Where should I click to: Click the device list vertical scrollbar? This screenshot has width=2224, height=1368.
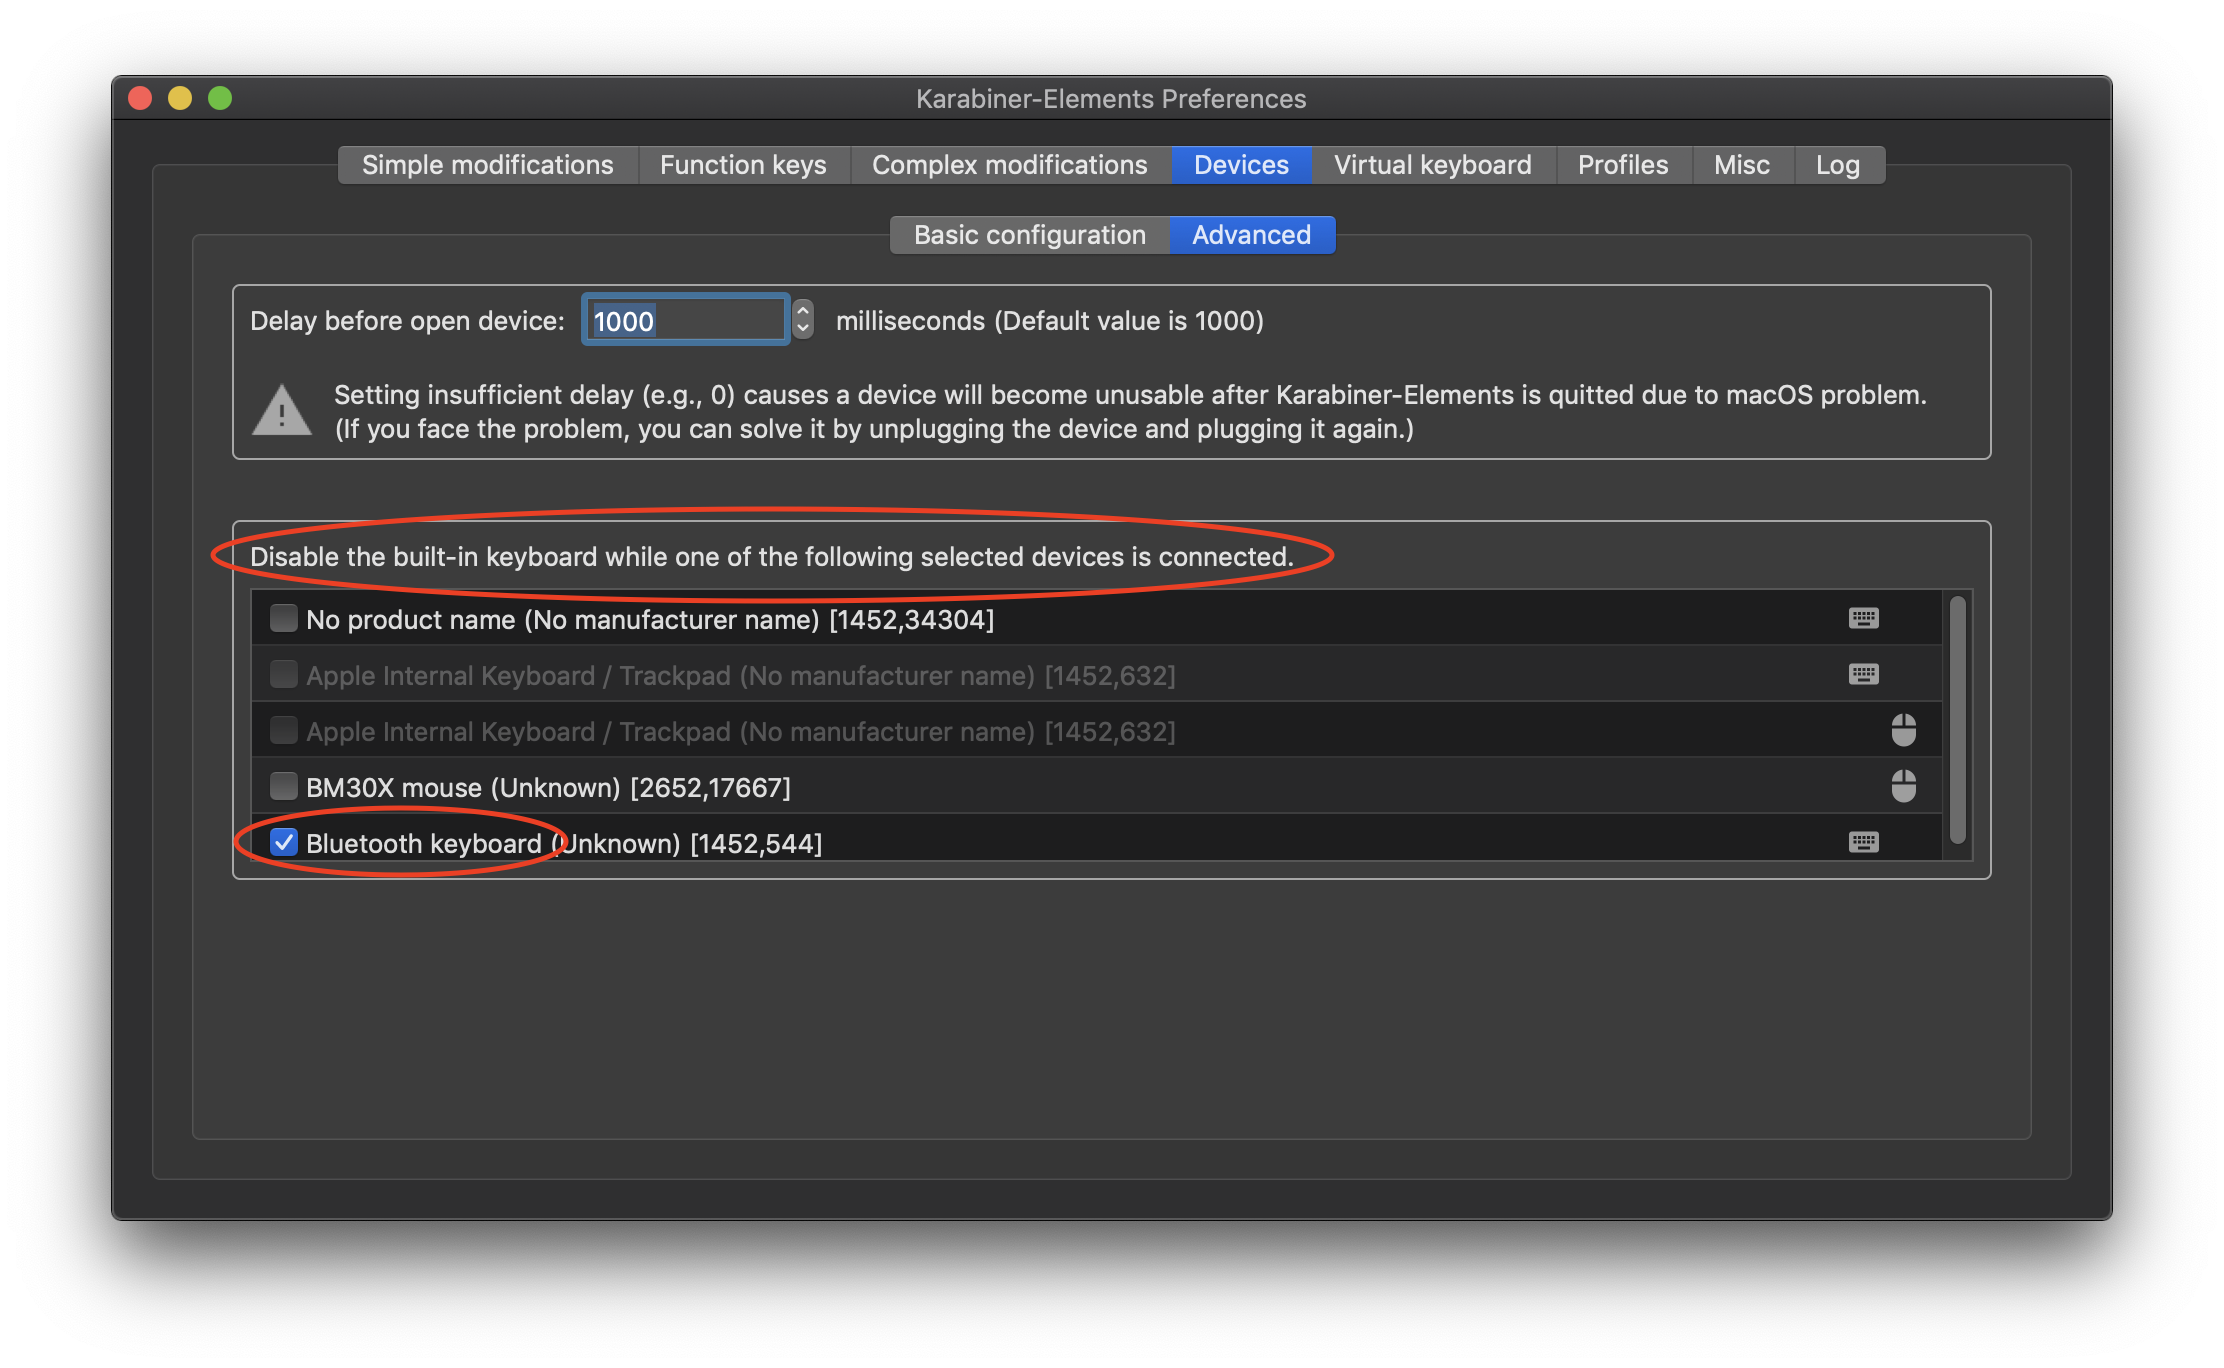click(x=1957, y=720)
